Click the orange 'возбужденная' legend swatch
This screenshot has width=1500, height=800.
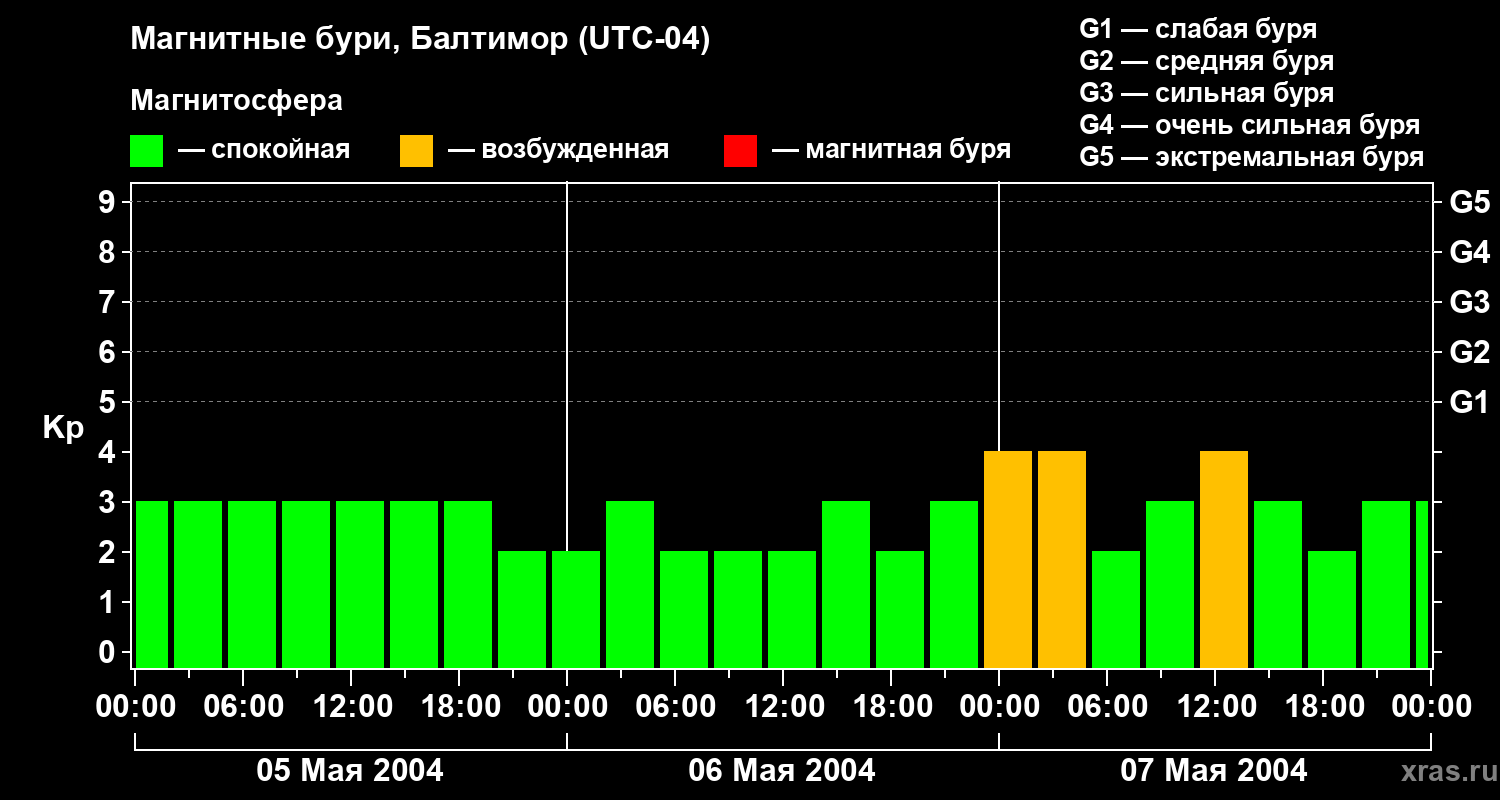[x=416, y=151]
